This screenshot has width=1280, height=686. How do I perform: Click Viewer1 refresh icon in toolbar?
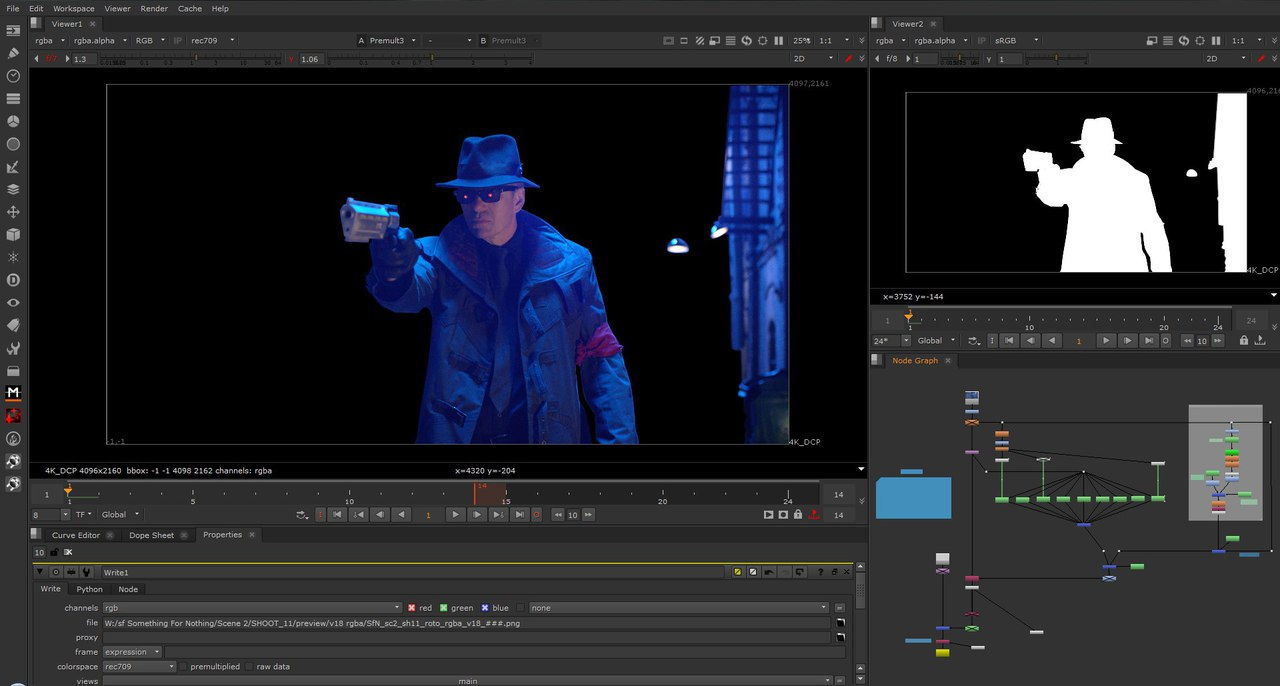coord(747,41)
